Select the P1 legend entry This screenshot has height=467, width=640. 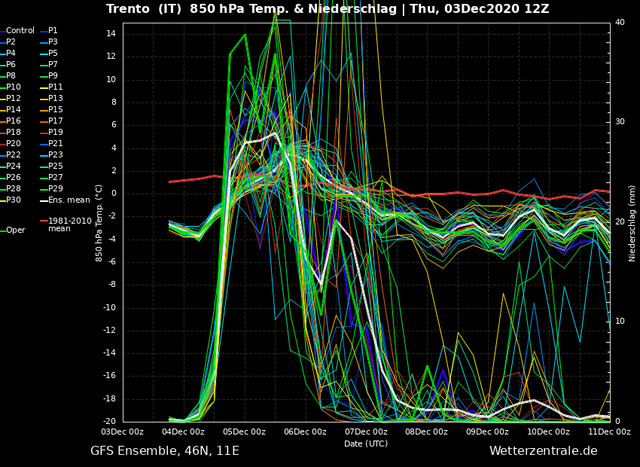(x=49, y=31)
